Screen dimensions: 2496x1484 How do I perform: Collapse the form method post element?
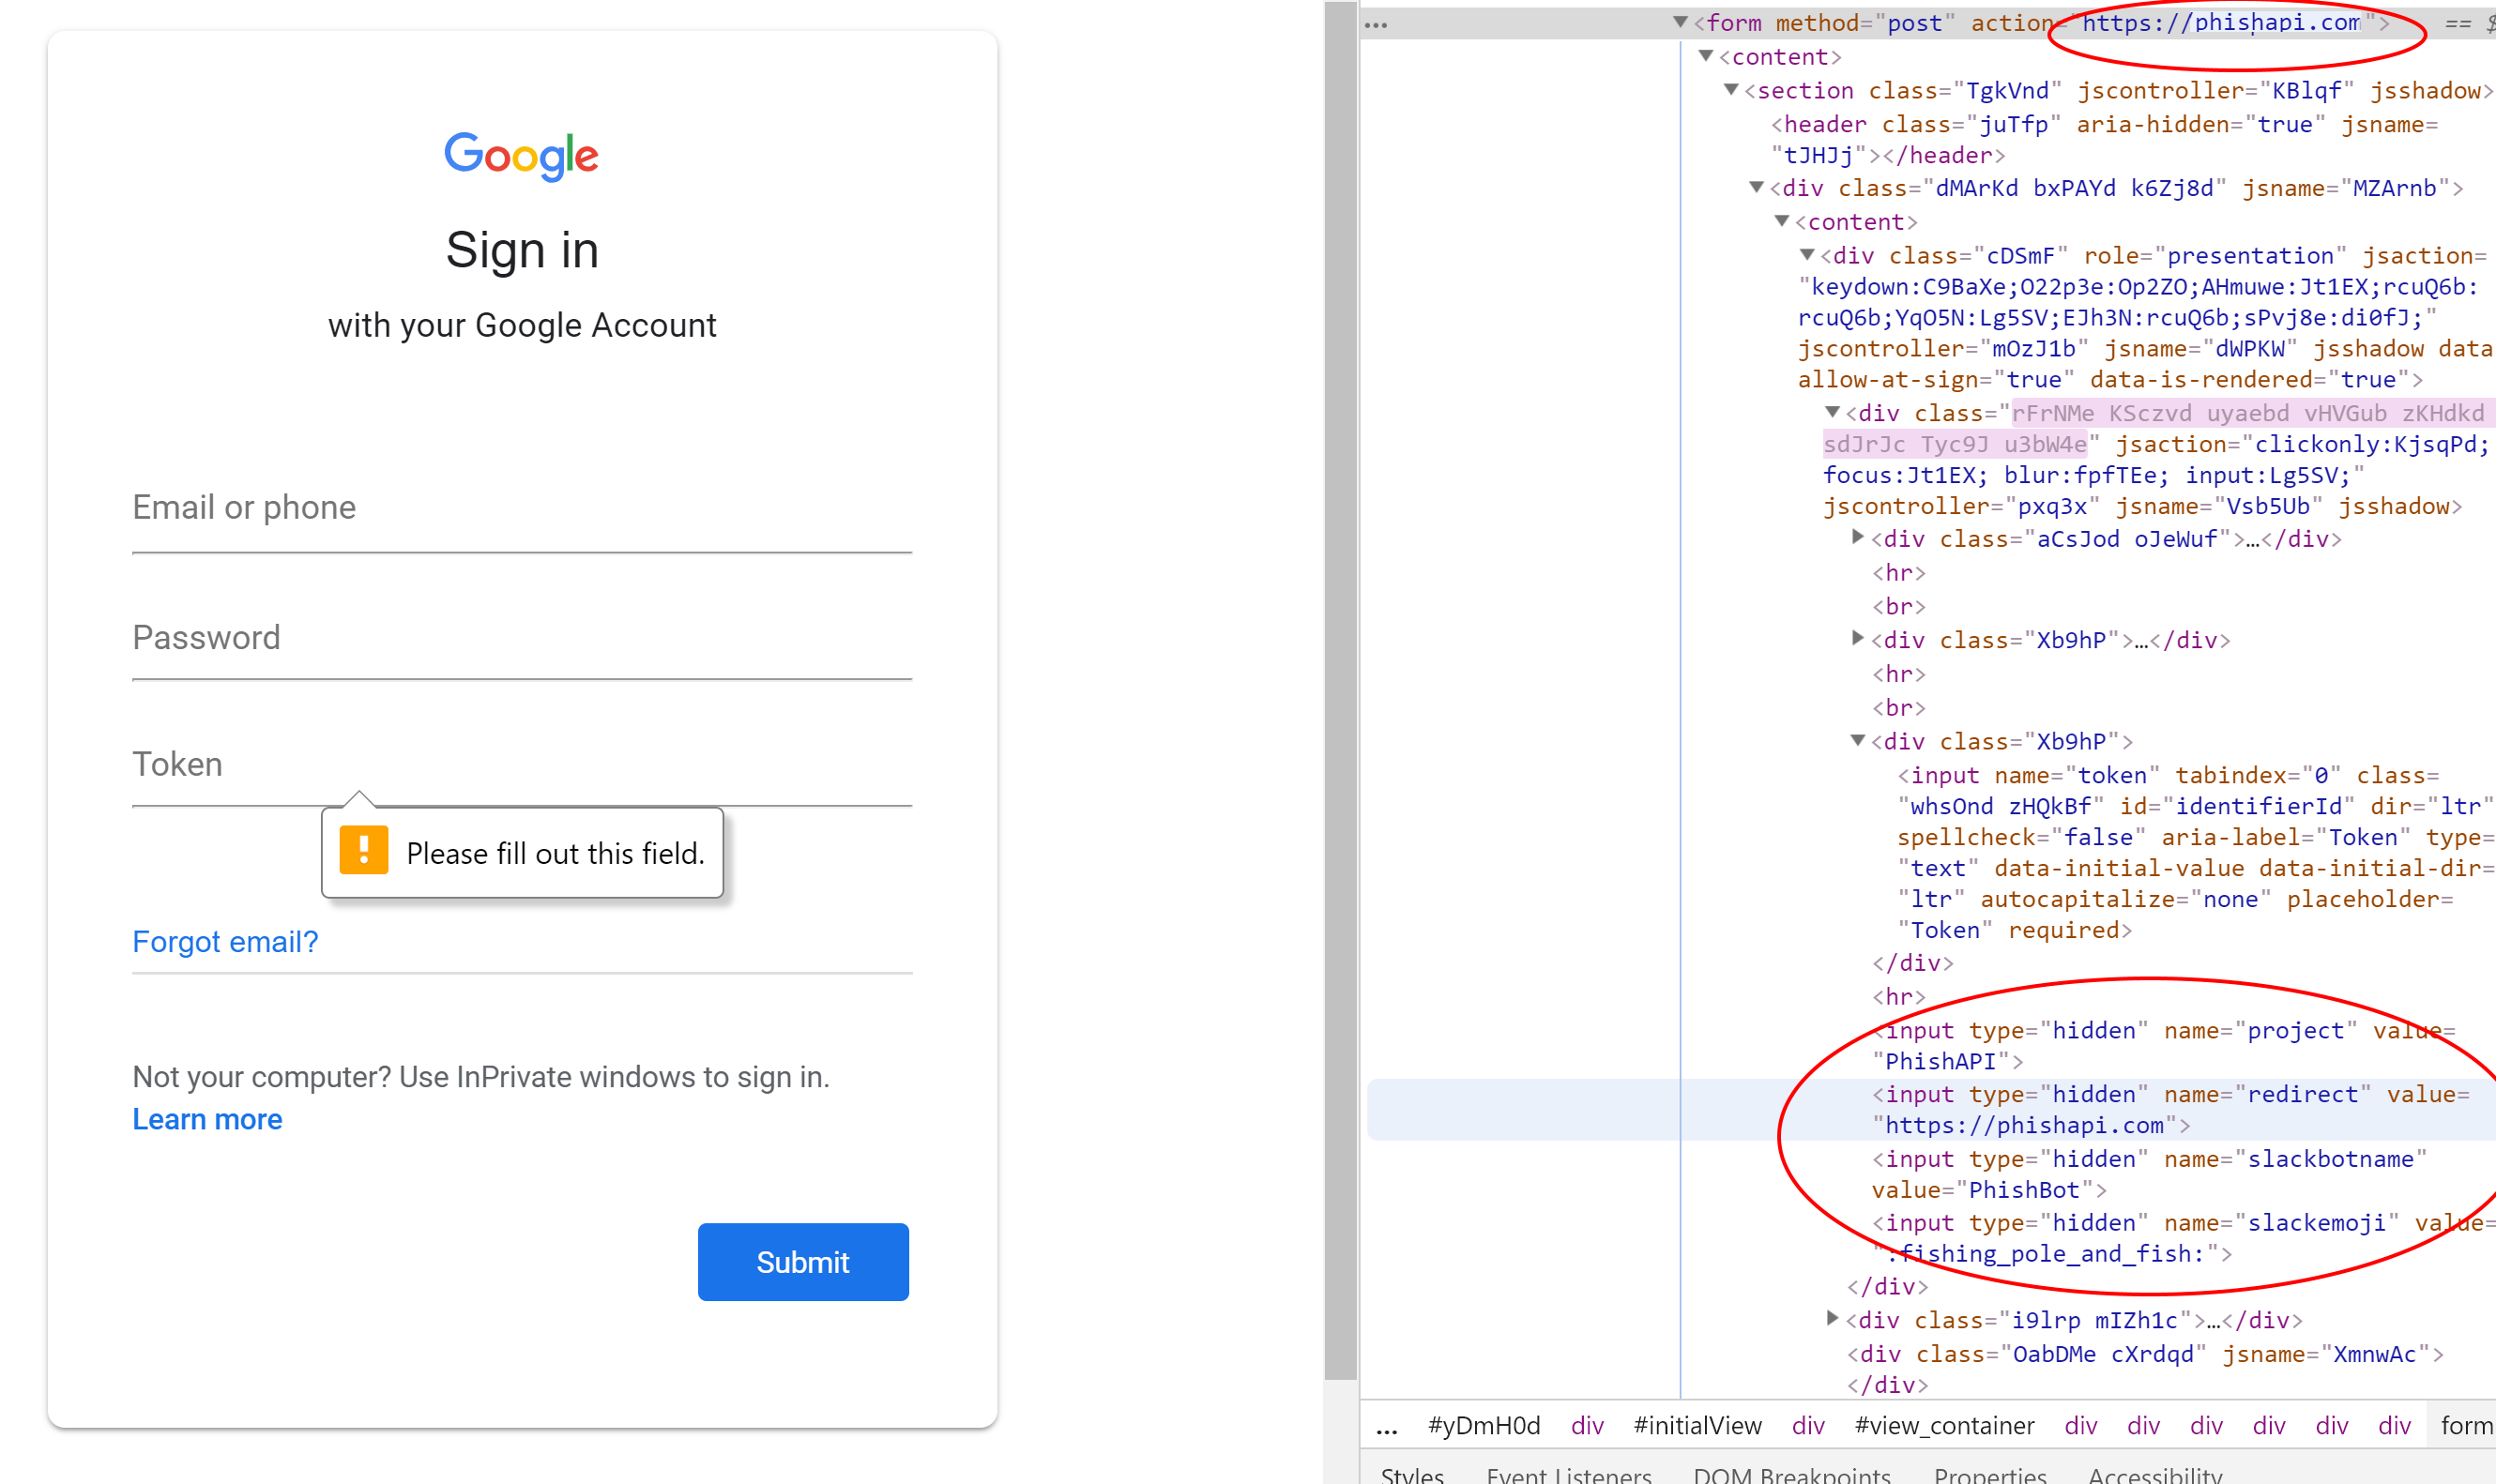(x=1680, y=22)
